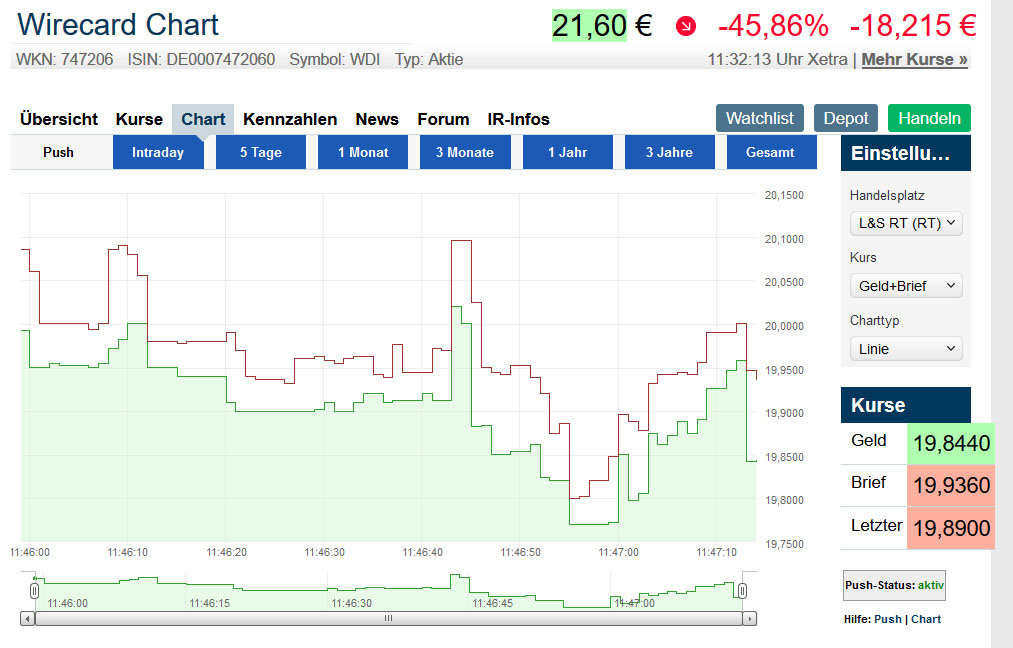Click the chart scrollbar right arrow
1013x648 pixels.
click(749, 619)
